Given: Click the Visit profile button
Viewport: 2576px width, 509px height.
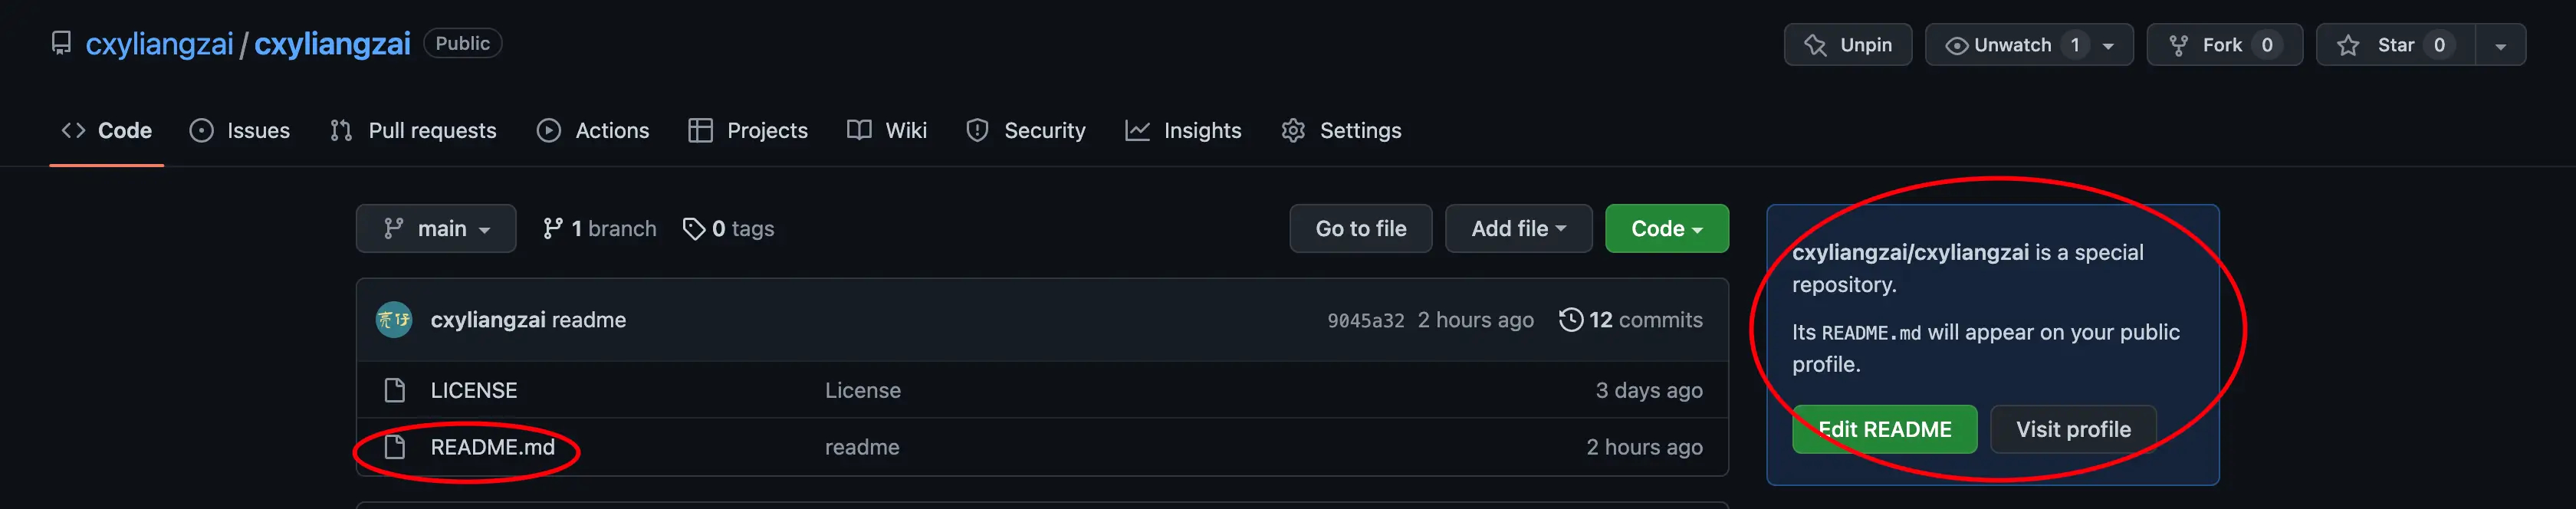Looking at the screenshot, I should [2072, 430].
